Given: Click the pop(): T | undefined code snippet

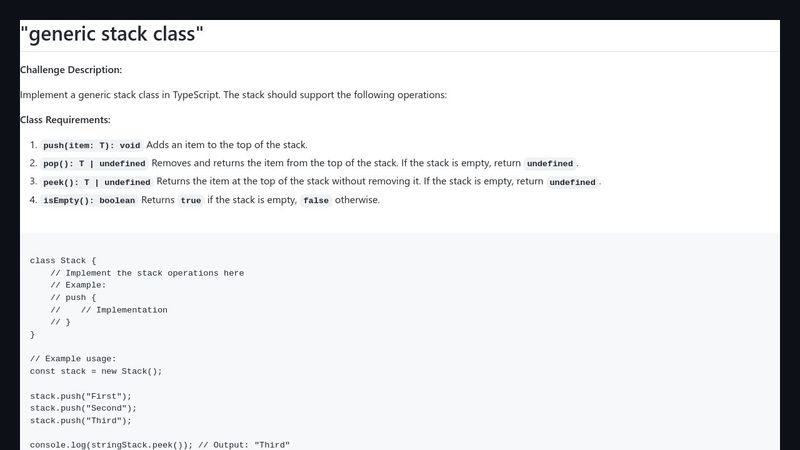Looking at the screenshot, I should click(94, 164).
